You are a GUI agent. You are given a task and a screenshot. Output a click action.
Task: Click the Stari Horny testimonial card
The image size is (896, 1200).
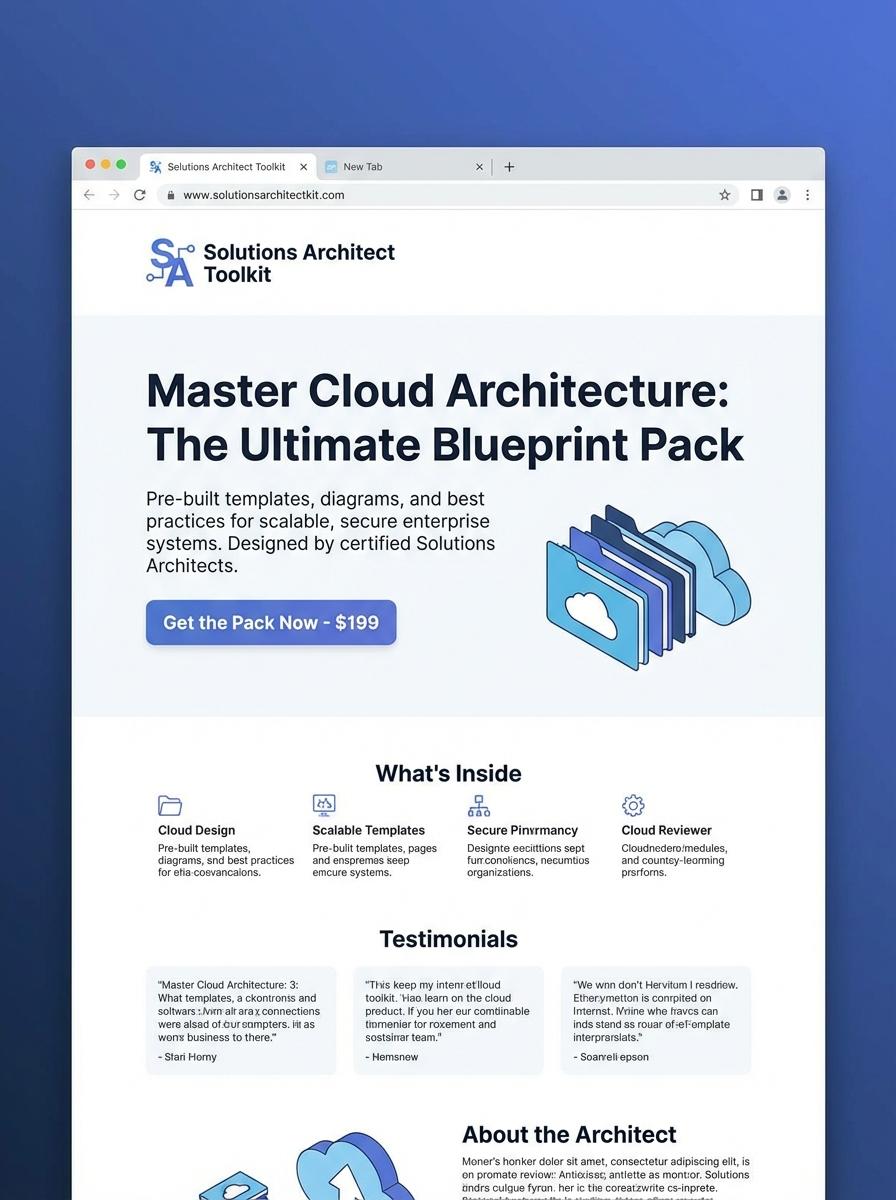[x=240, y=1020]
